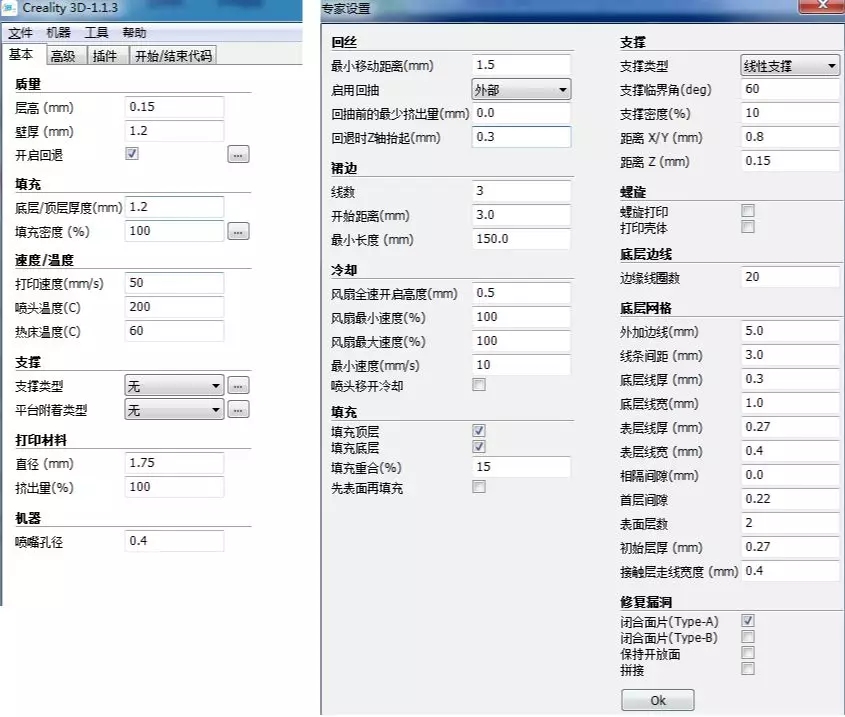Enable 先表面再填充 checkbox
The image size is (845, 717).
pyautogui.click(x=479, y=487)
